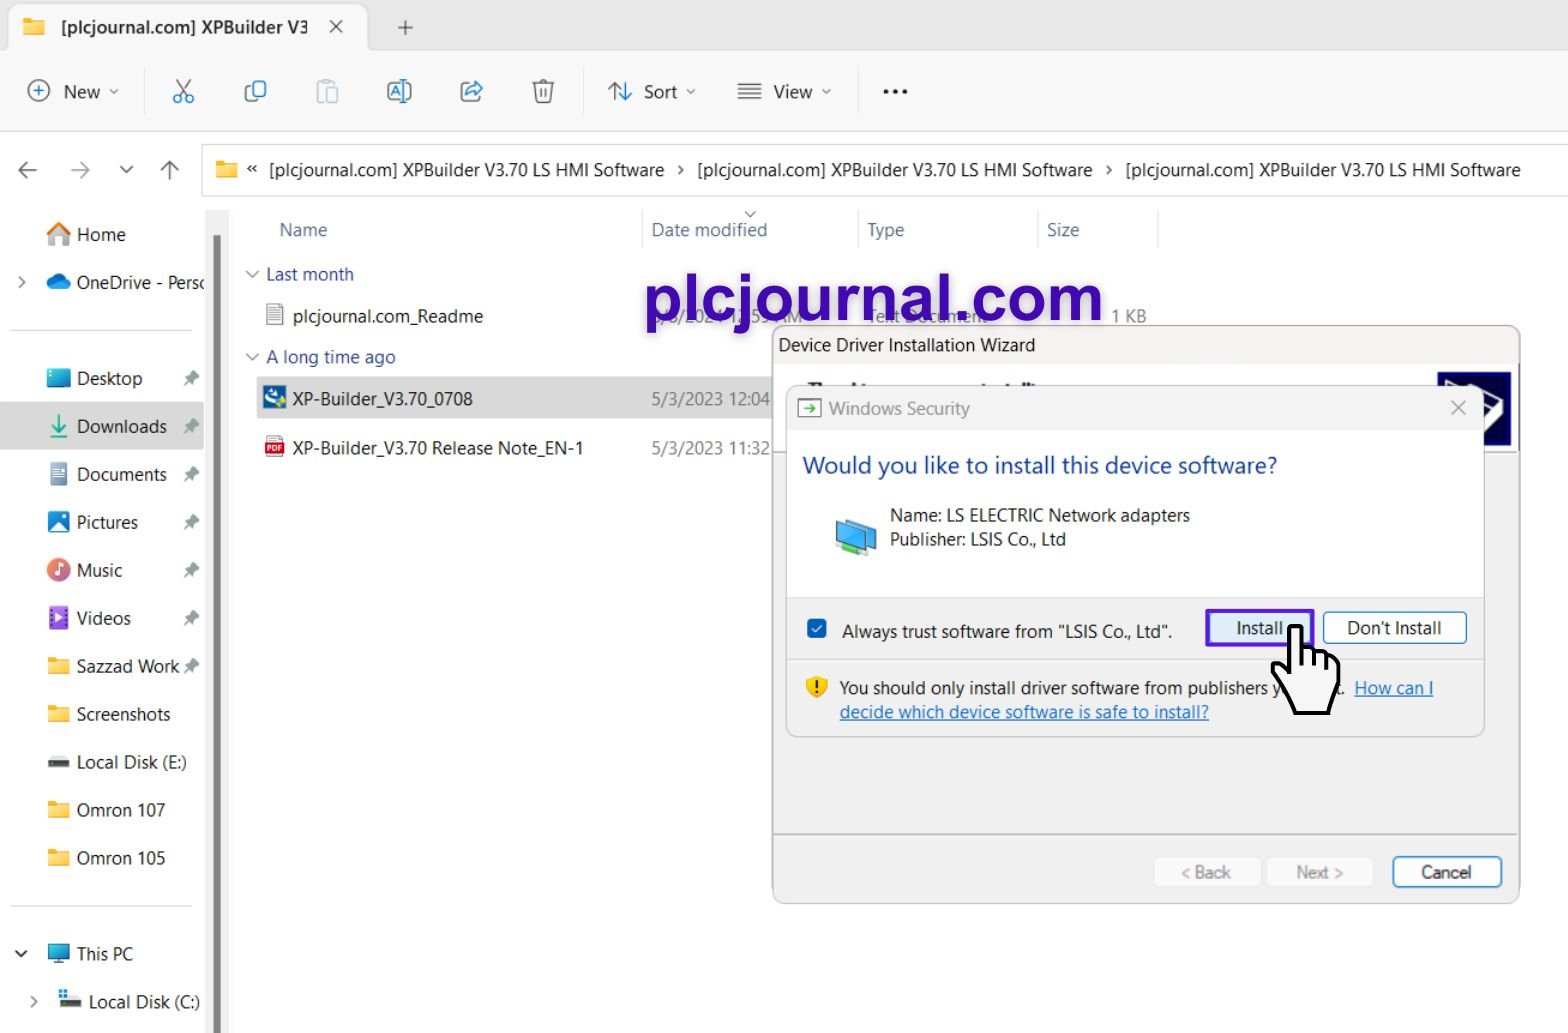Collapse the This PC tree node
The image size is (1568, 1033).
(x=21, y=954)
